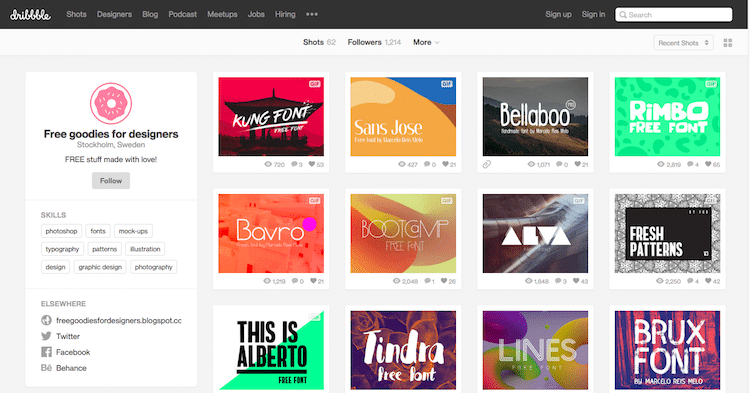750x393 pixels.
Task: Click the heart like icon under Kung Font
Action: [312, 164]
